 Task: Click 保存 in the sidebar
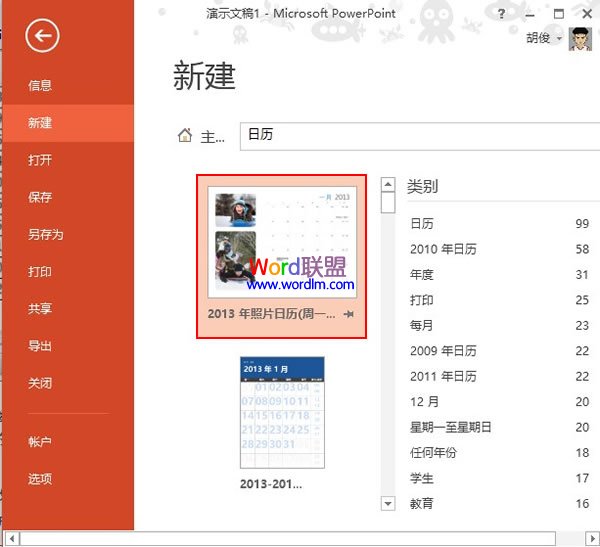point(68,197)
